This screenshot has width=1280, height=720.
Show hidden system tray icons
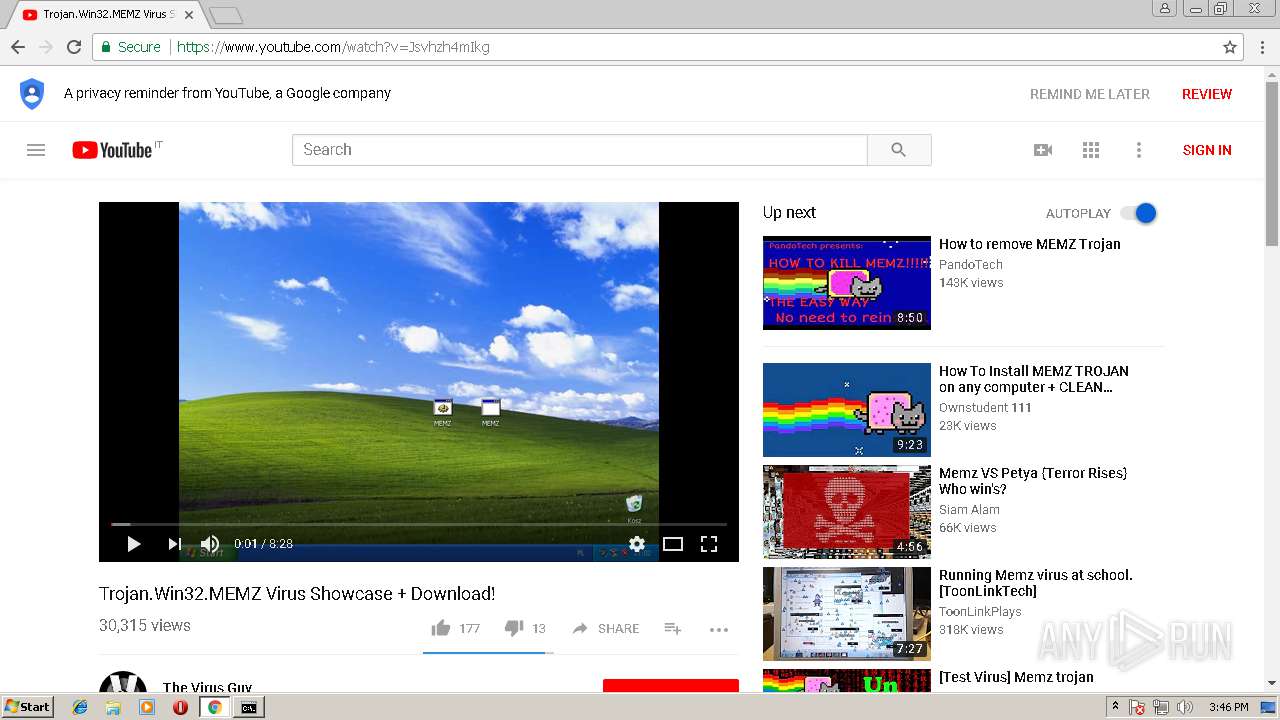[1116, 707]
